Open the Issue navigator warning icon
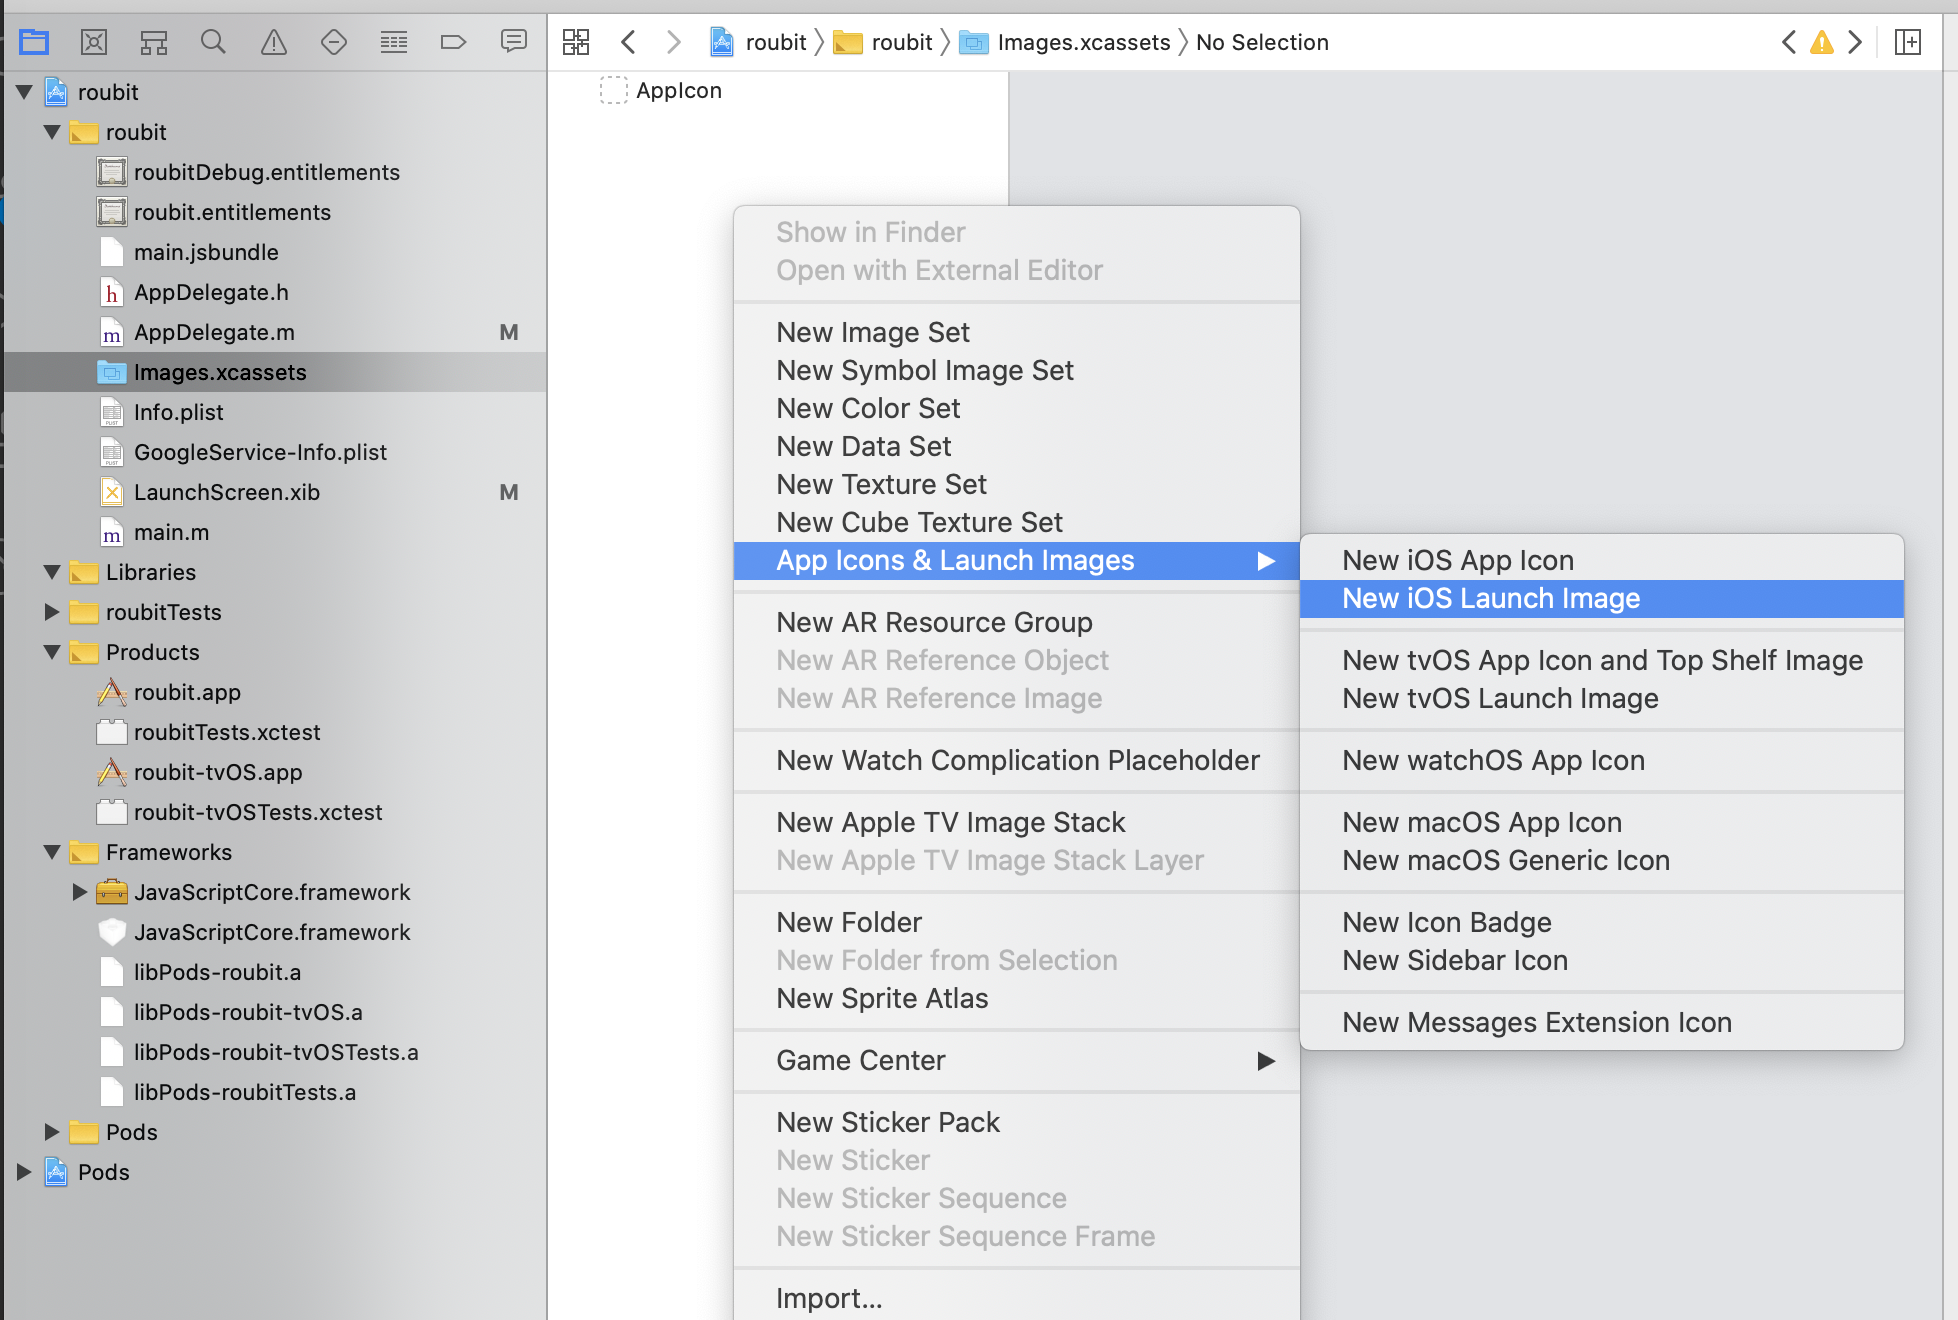The width and height of the screenshot is (1958, 1320). (x=273, y=42)
